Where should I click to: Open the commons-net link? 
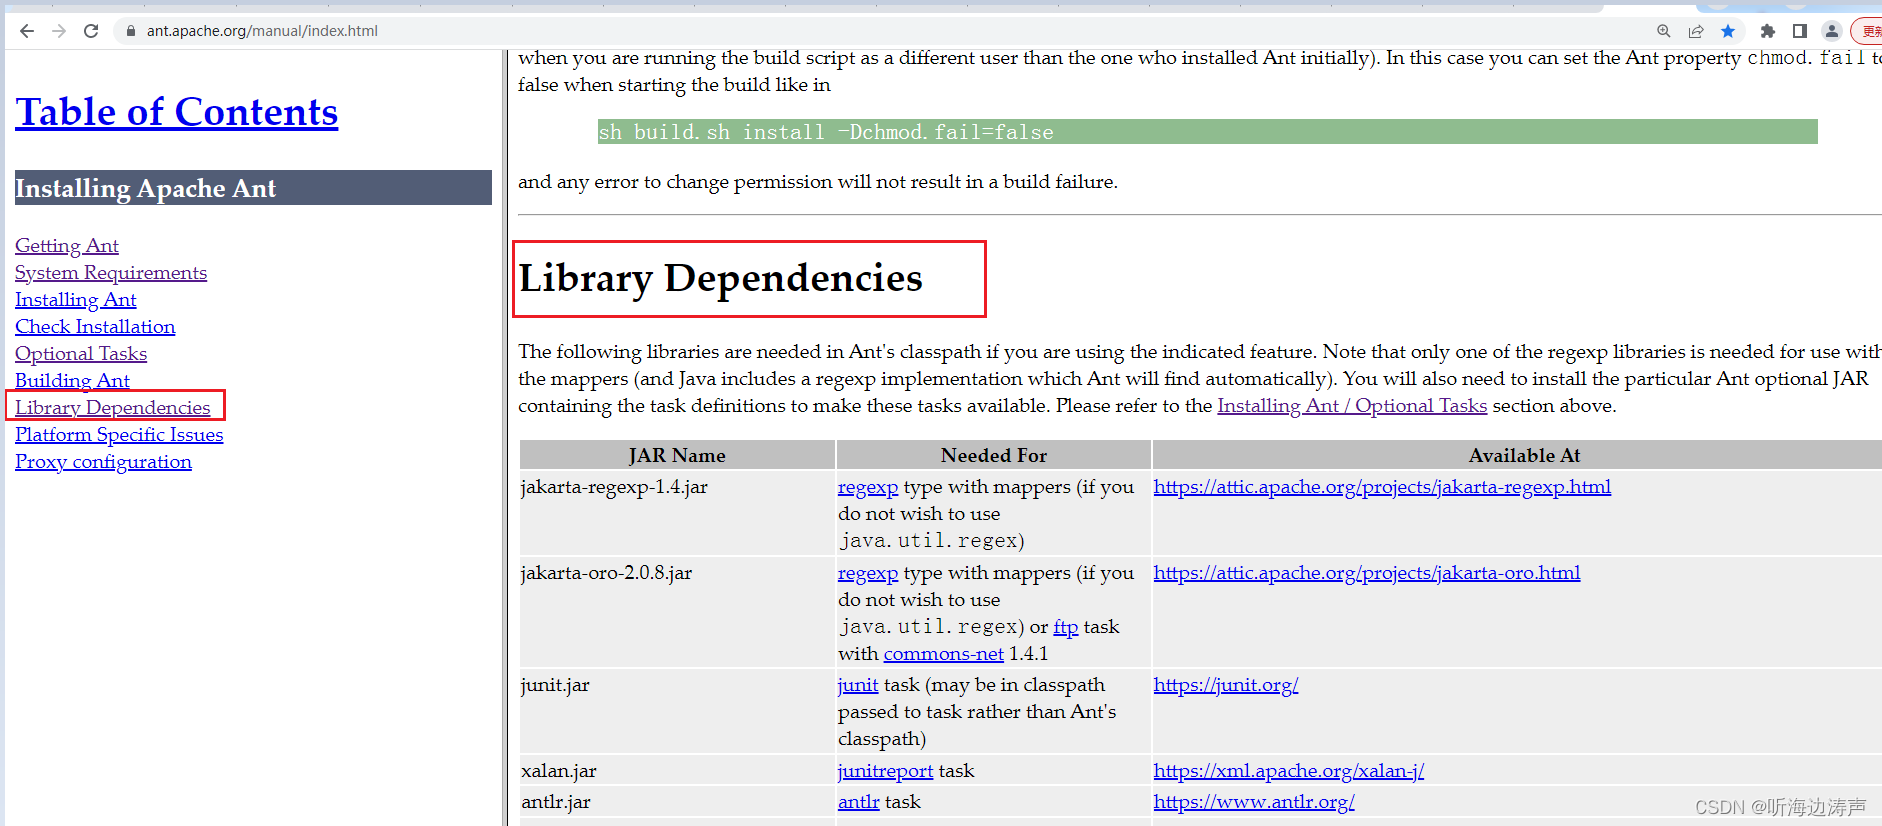[x=944, y=653]
